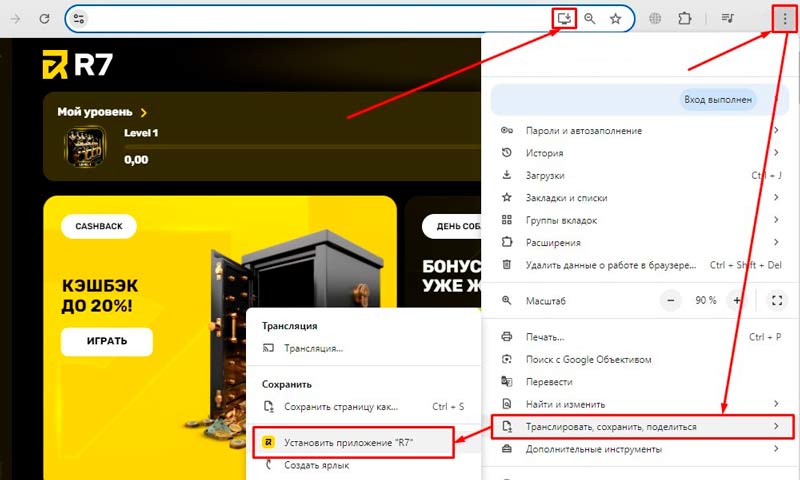
Task: Enter fullscreen mode from the zoom row
Action: tap(777, 300)
